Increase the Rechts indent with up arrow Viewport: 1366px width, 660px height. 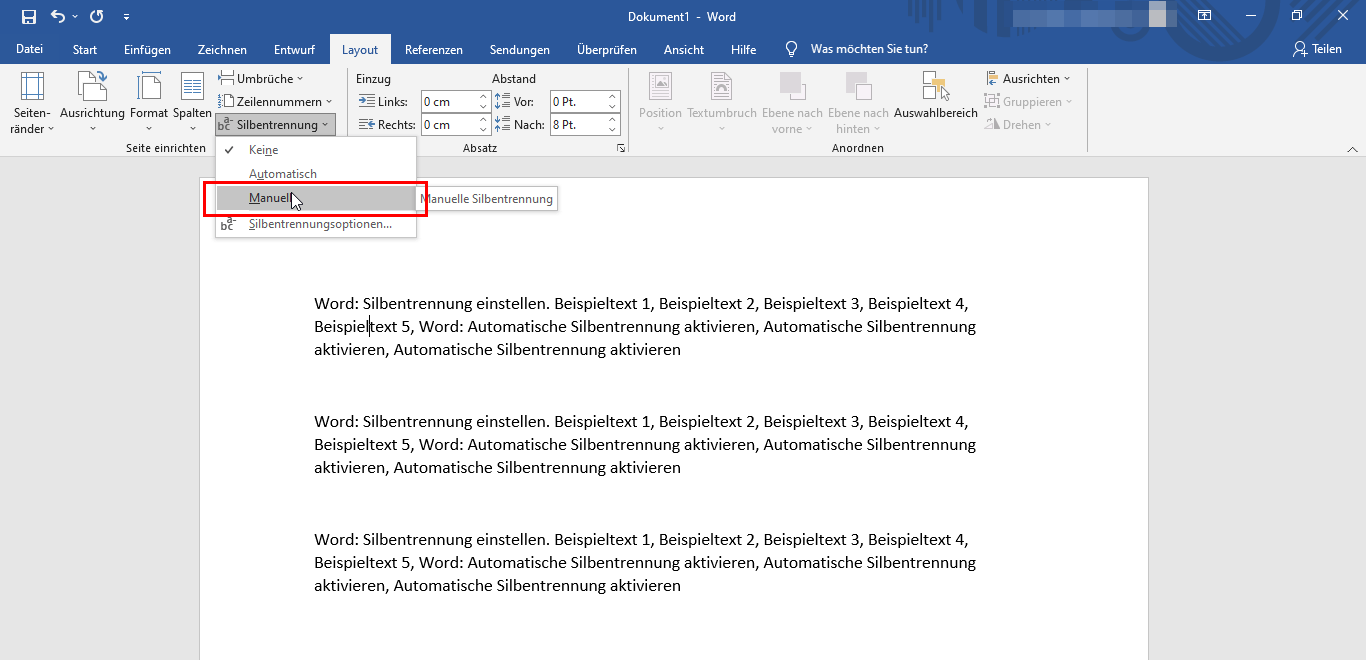(x=484, y=119)
